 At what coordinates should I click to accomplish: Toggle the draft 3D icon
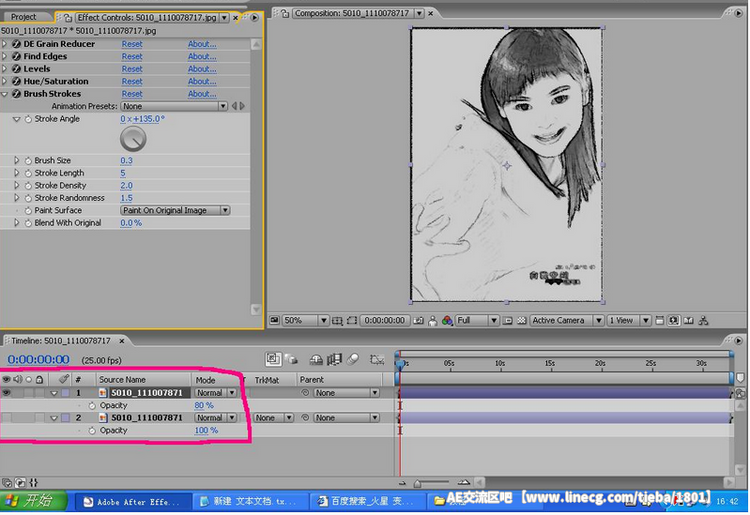(x=291, y=359)
